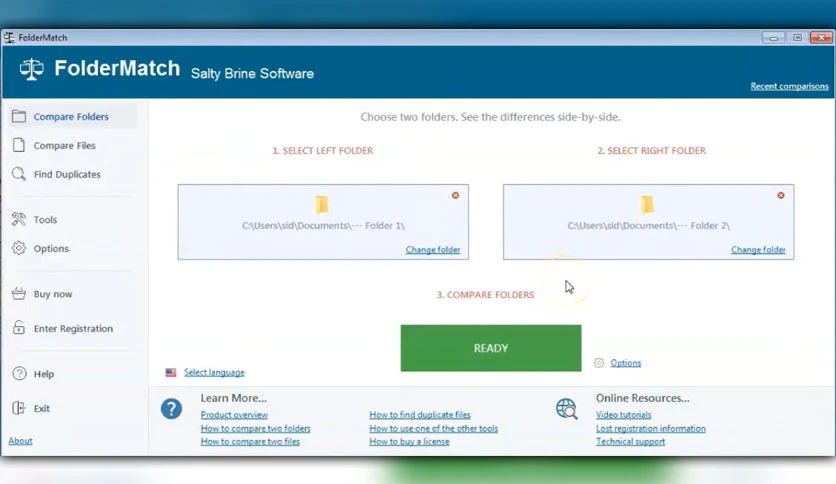836x484 pixels.
Task: Click the small gear beside Options link
Action: point(599,363)
